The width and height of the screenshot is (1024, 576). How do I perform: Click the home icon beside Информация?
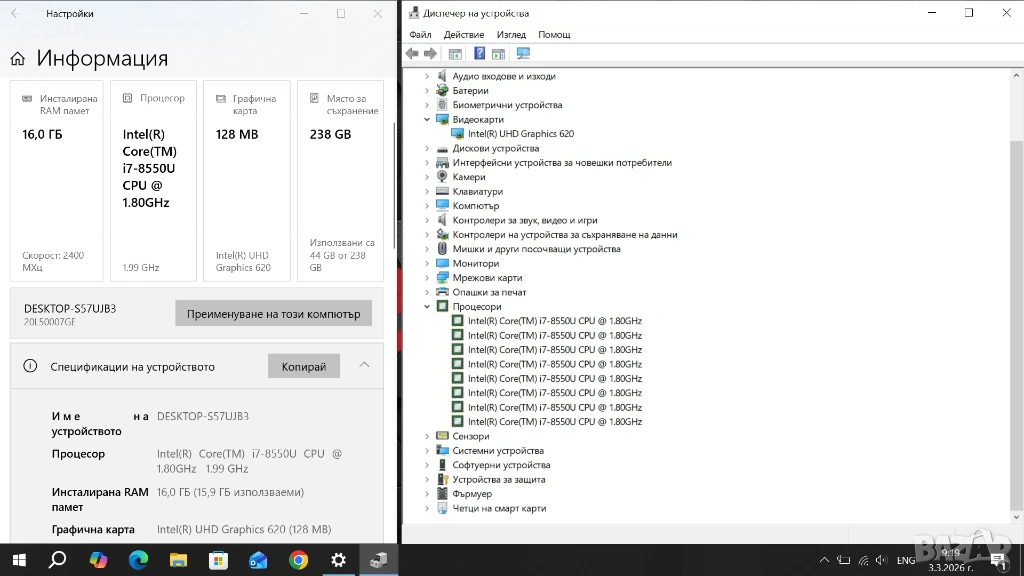point(17,59)
